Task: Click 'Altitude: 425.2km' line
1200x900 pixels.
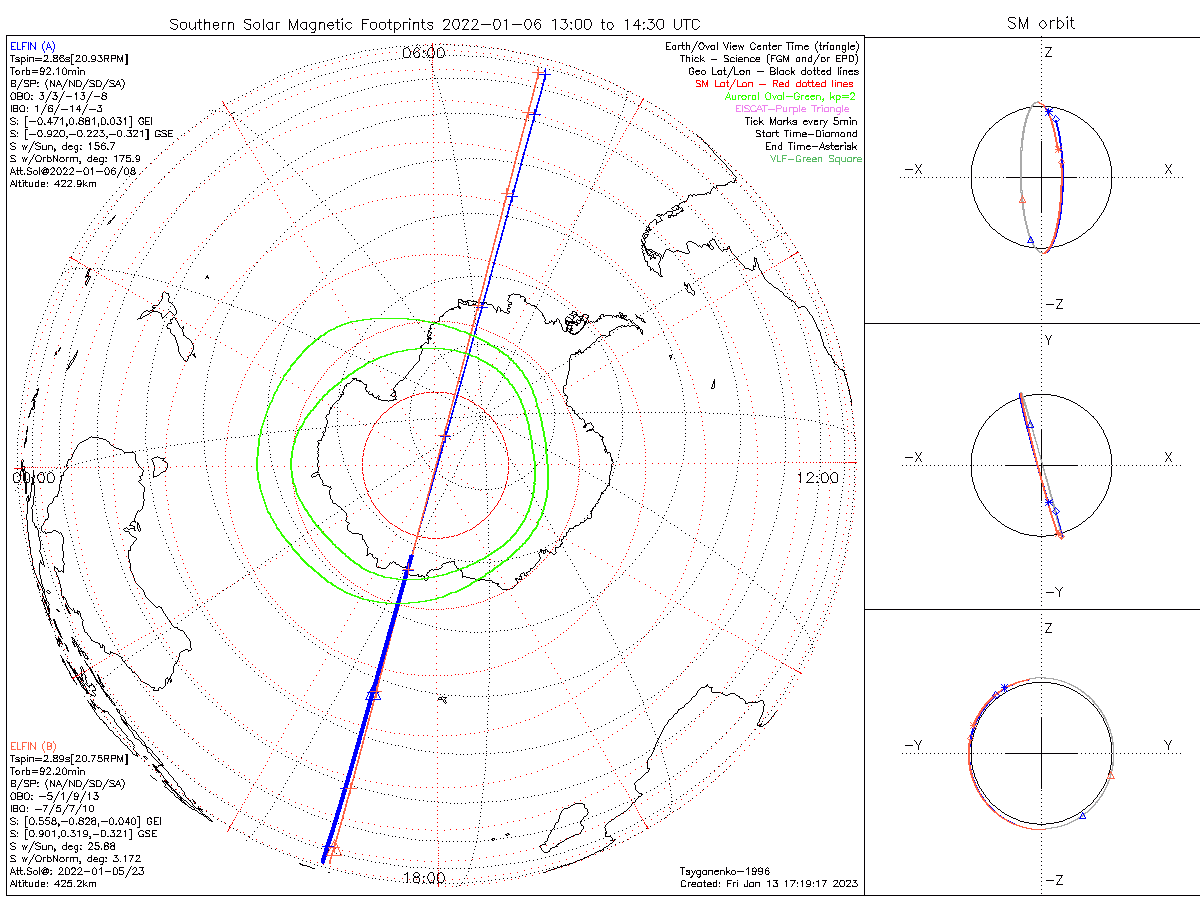Action: click(53, 883)
